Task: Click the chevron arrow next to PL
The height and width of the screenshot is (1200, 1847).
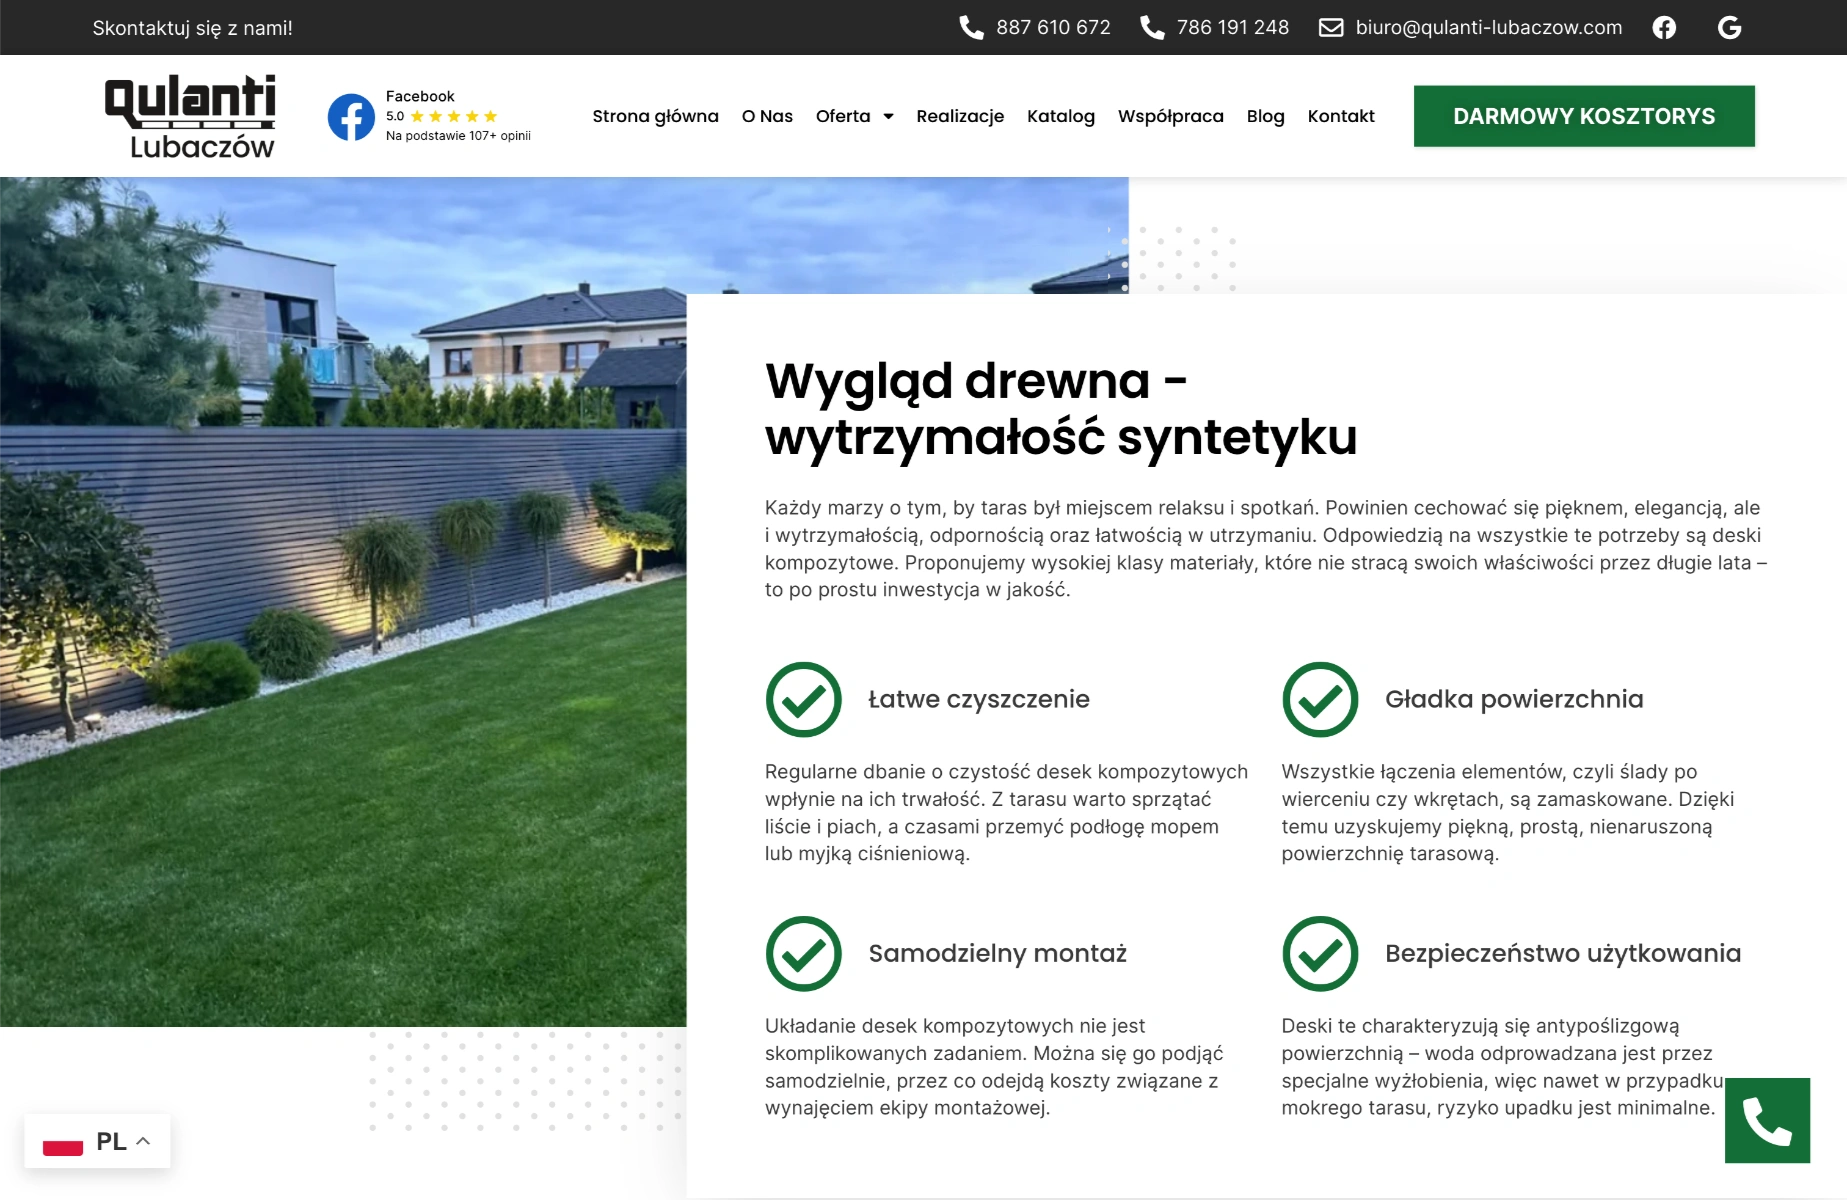Action: coord(143,1141)
